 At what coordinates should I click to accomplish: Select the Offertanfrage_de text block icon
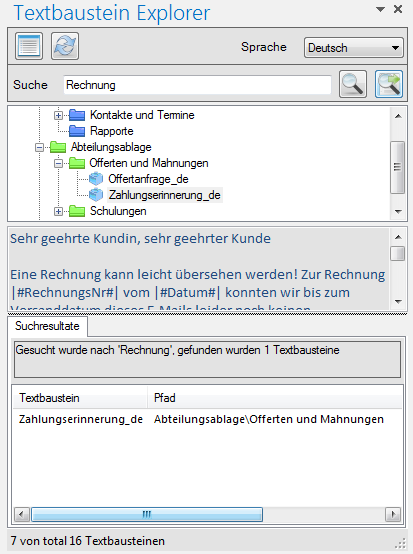tap(96, 179)
